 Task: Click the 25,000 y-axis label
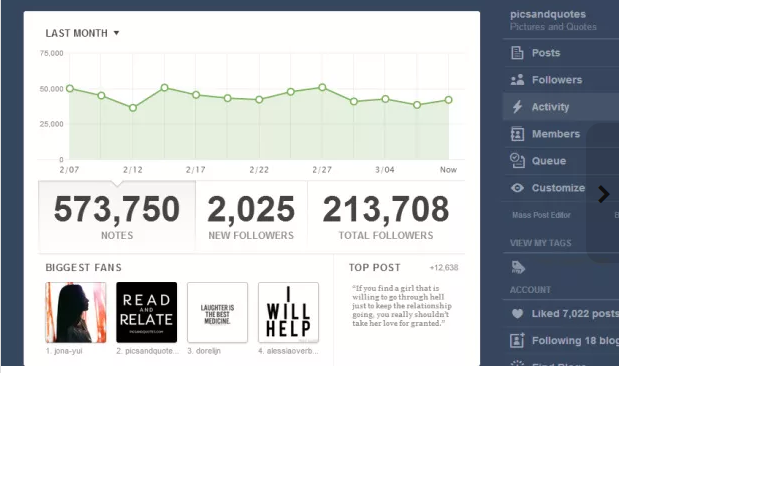(51, 124)
